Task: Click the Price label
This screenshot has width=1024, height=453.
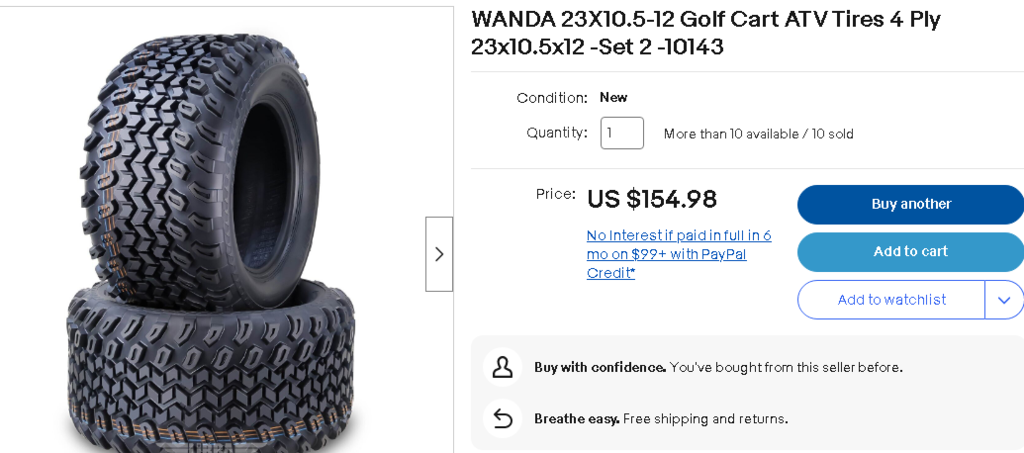Action: [556, 194]
